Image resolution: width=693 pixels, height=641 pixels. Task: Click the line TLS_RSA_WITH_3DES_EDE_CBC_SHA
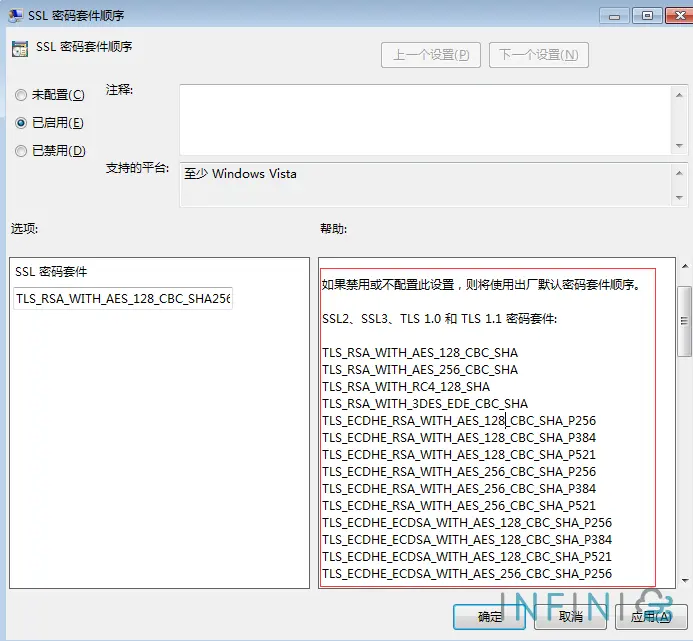425,404
